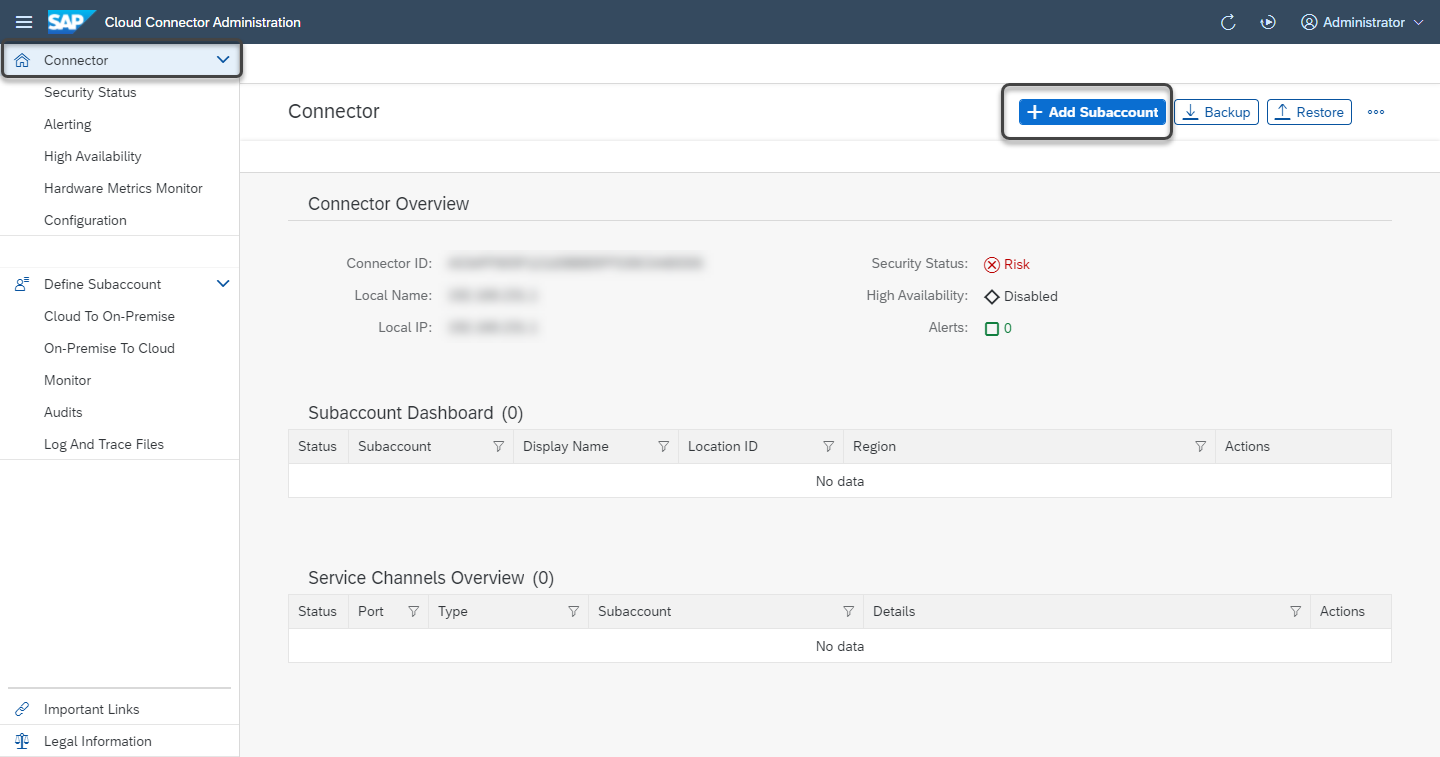Open Hardware Metrics Monitor

tap(123, 188)
